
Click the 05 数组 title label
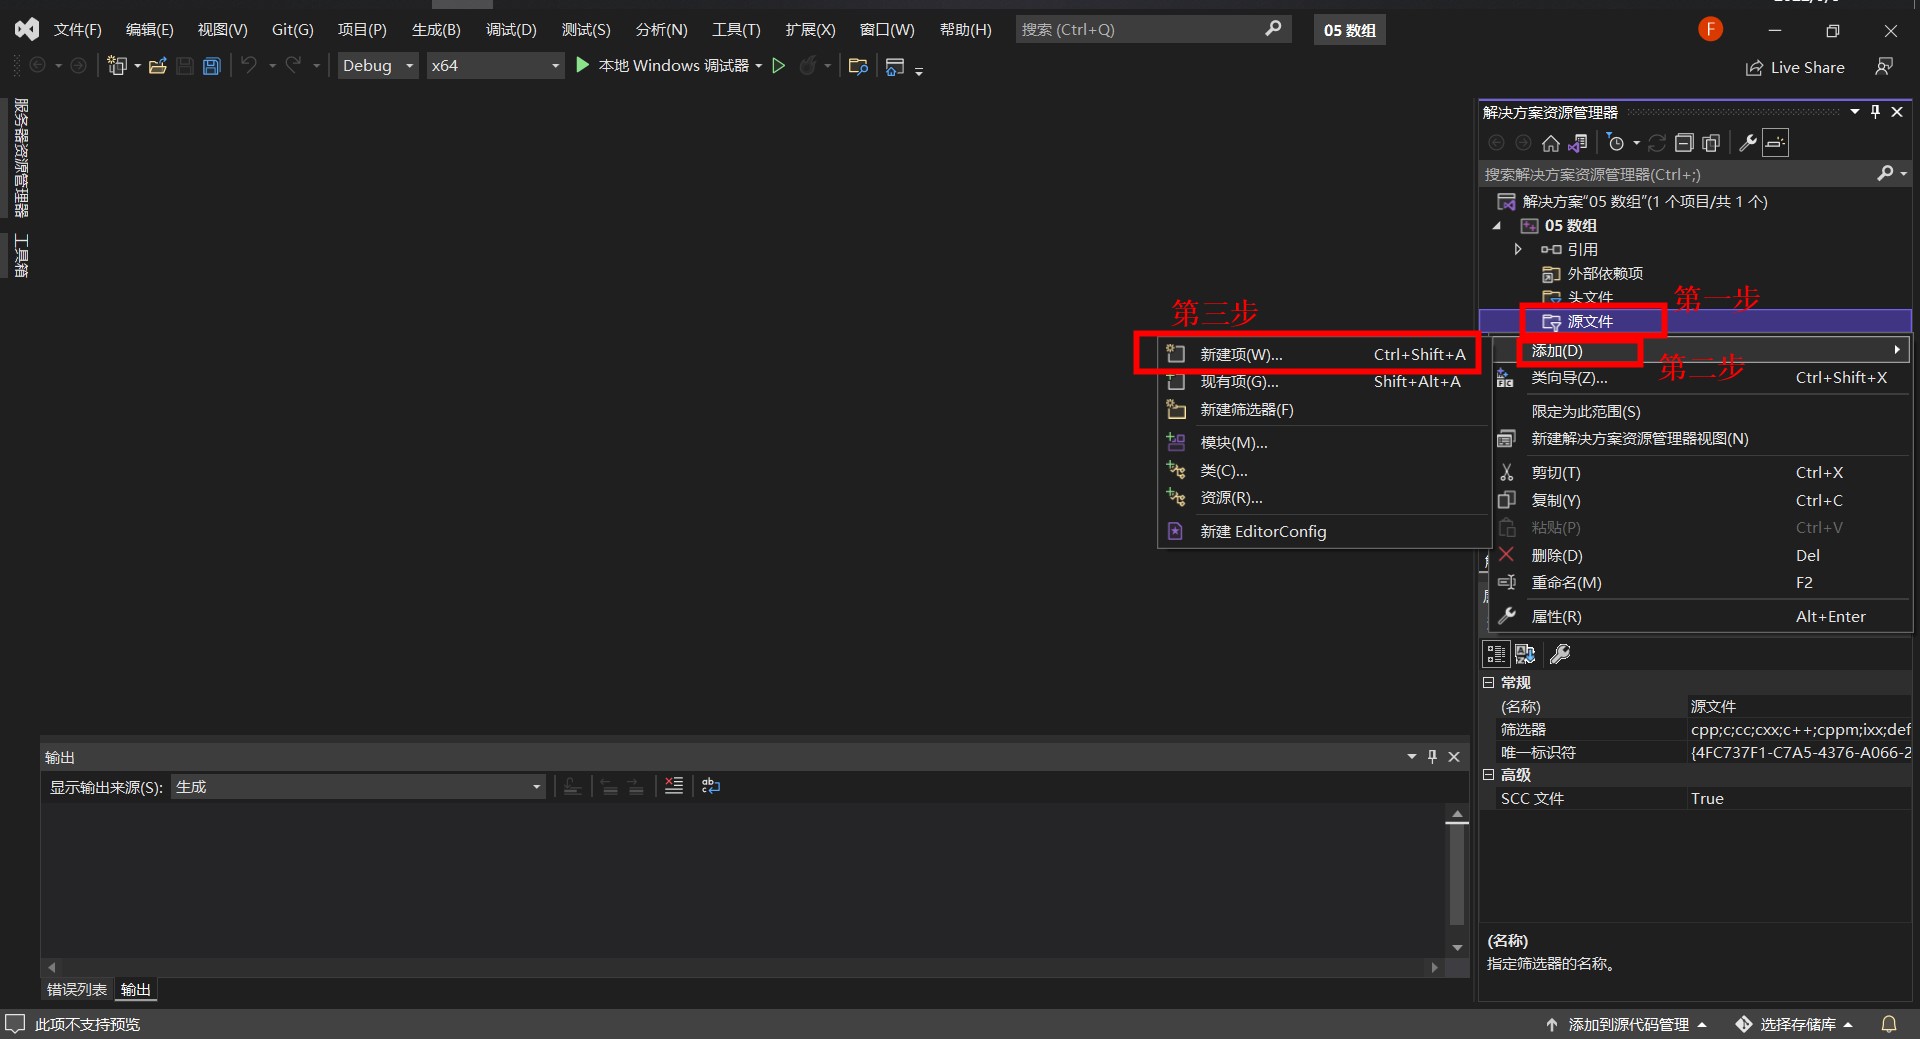tap(1349, 30)
